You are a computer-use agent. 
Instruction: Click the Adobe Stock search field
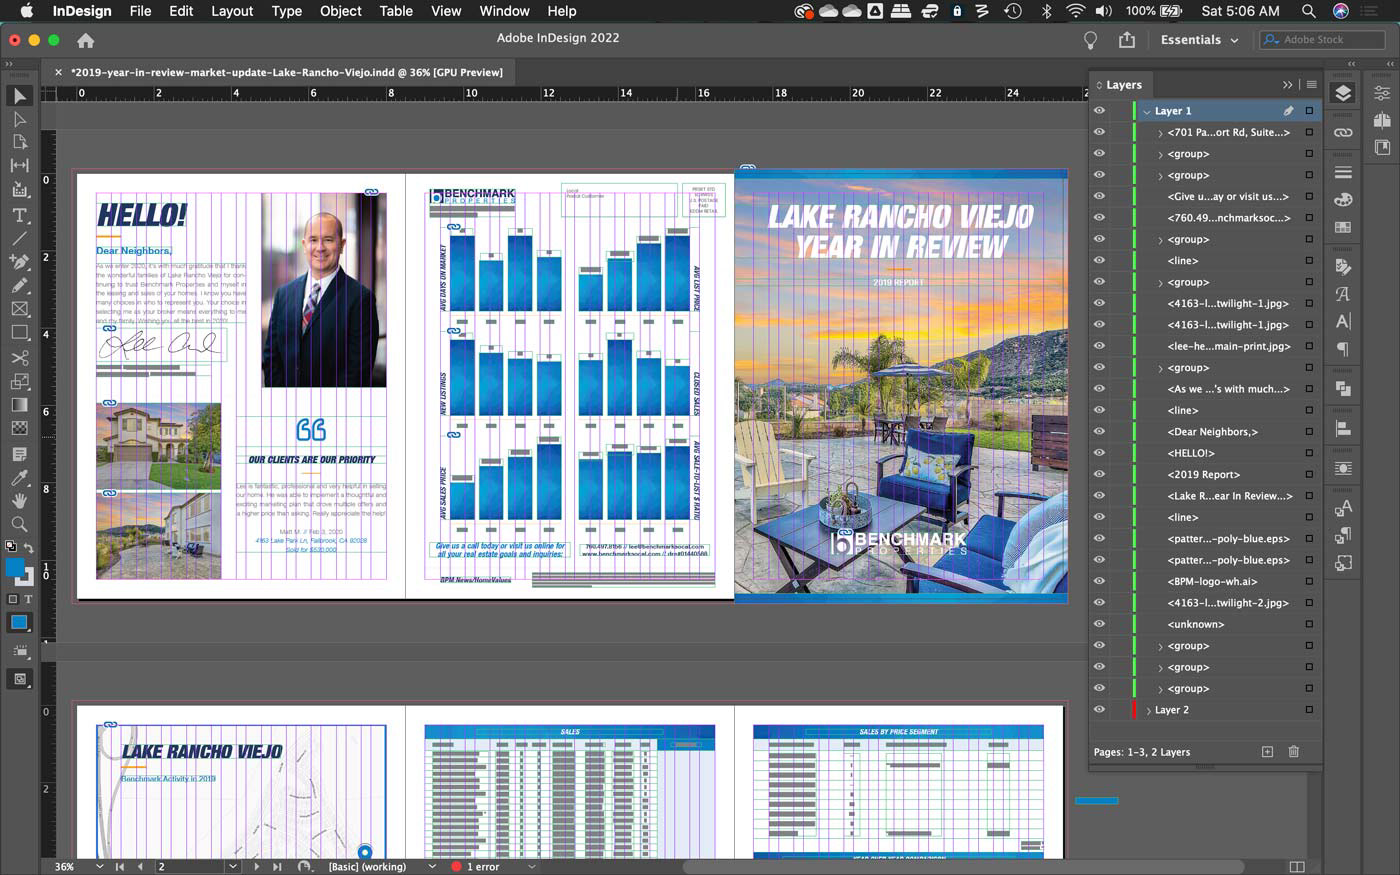1322,40
